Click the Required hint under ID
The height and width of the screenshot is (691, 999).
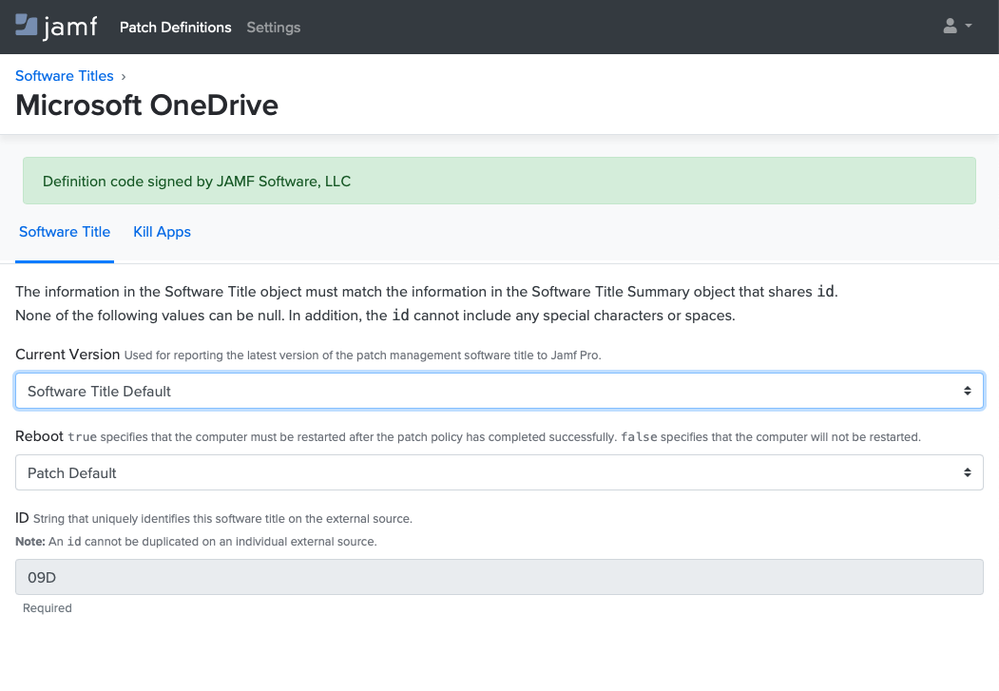point(47,608)
